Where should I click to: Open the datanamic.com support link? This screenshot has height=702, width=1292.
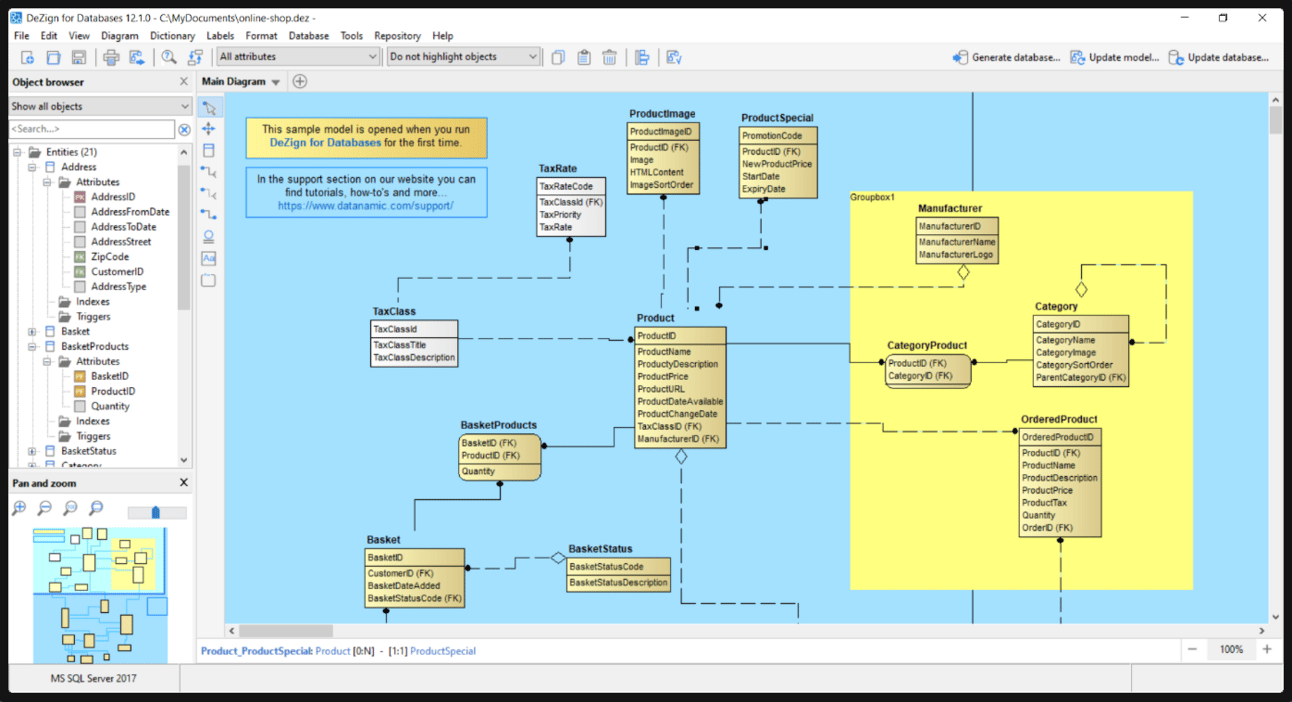pyautogui.click(x=365, y=206)
